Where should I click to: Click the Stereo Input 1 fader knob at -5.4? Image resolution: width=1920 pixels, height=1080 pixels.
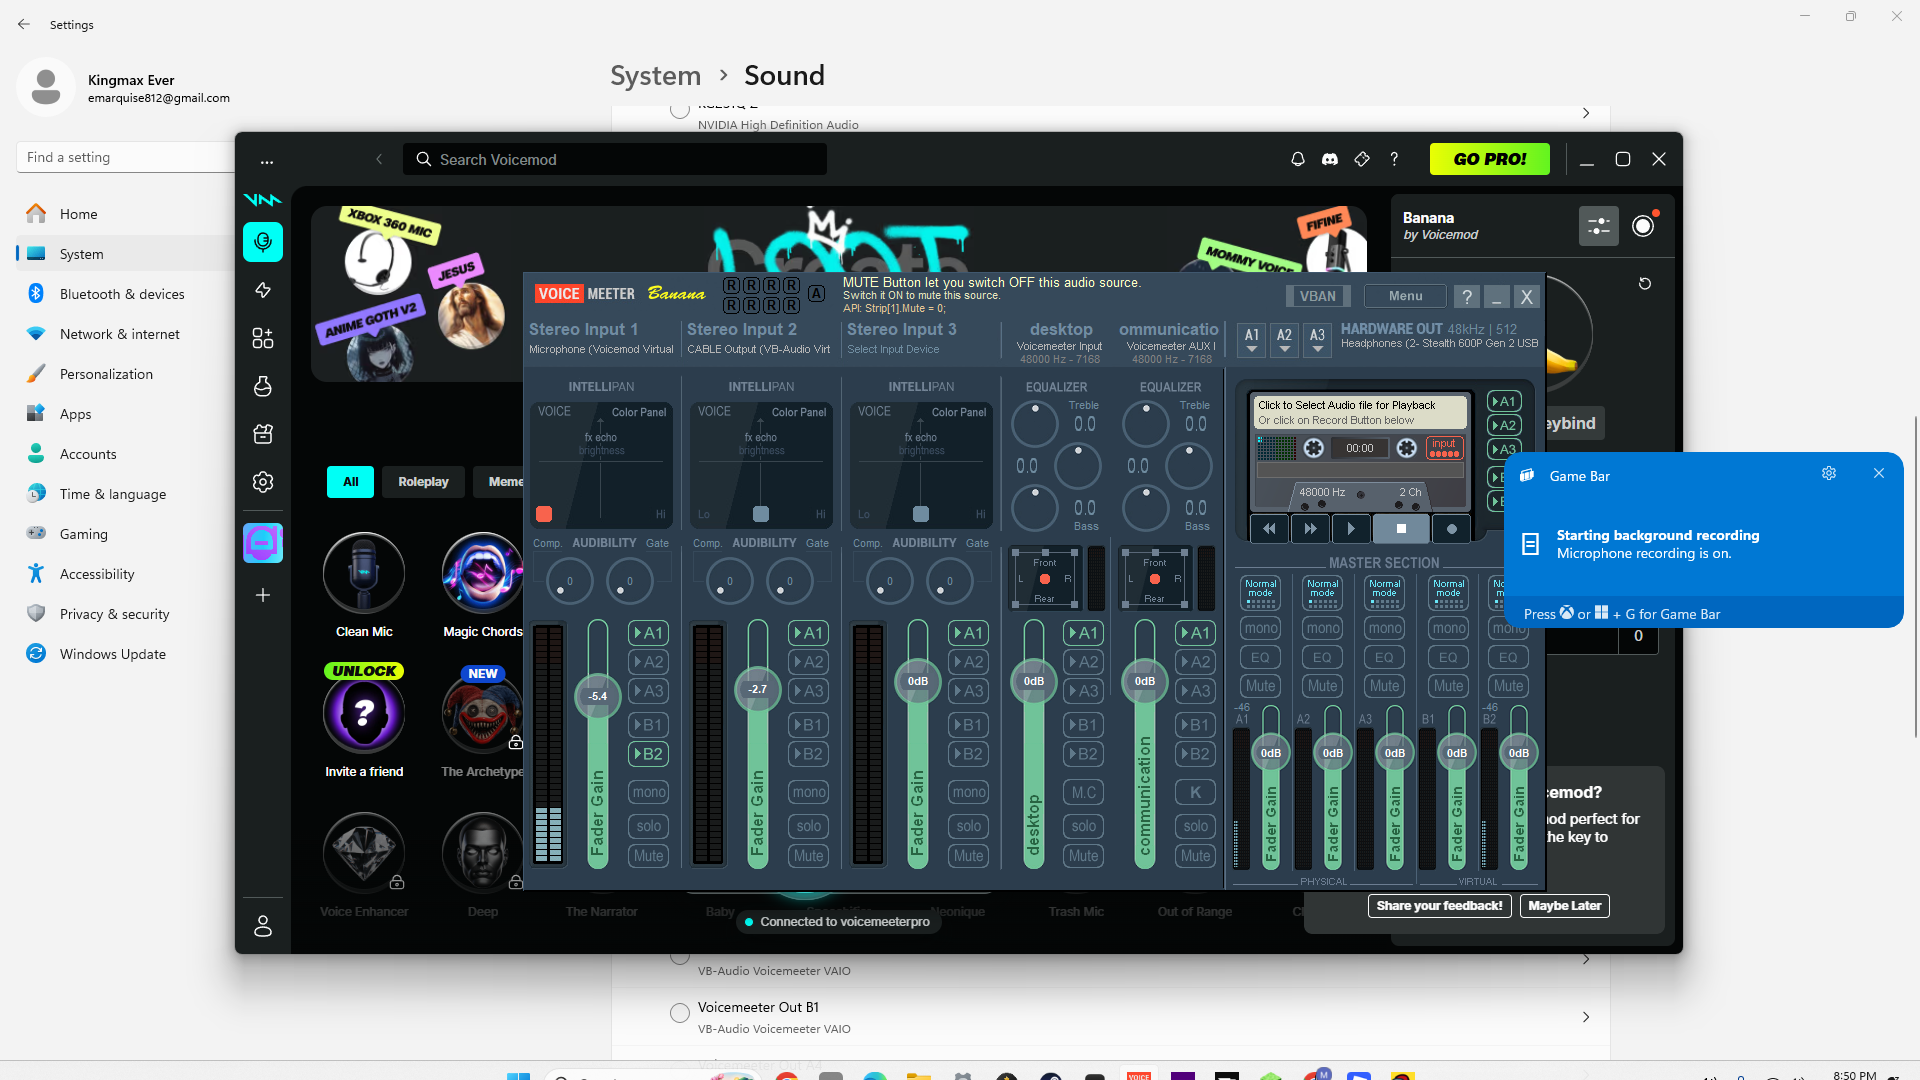coord(597,696)
